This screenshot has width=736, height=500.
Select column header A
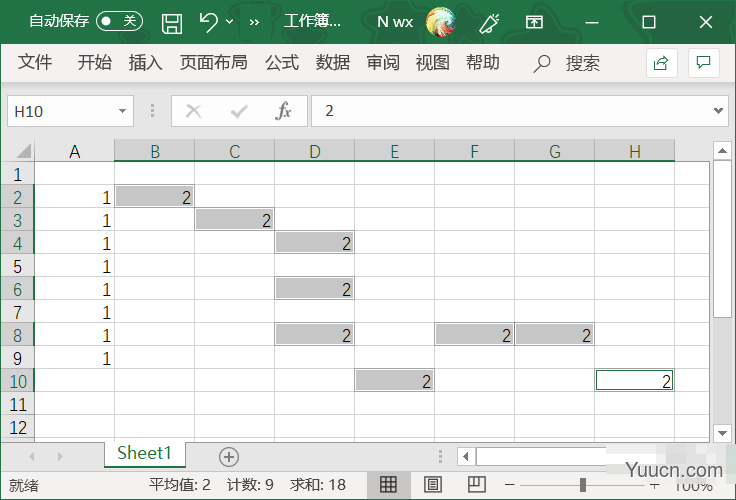click(74, 151)
